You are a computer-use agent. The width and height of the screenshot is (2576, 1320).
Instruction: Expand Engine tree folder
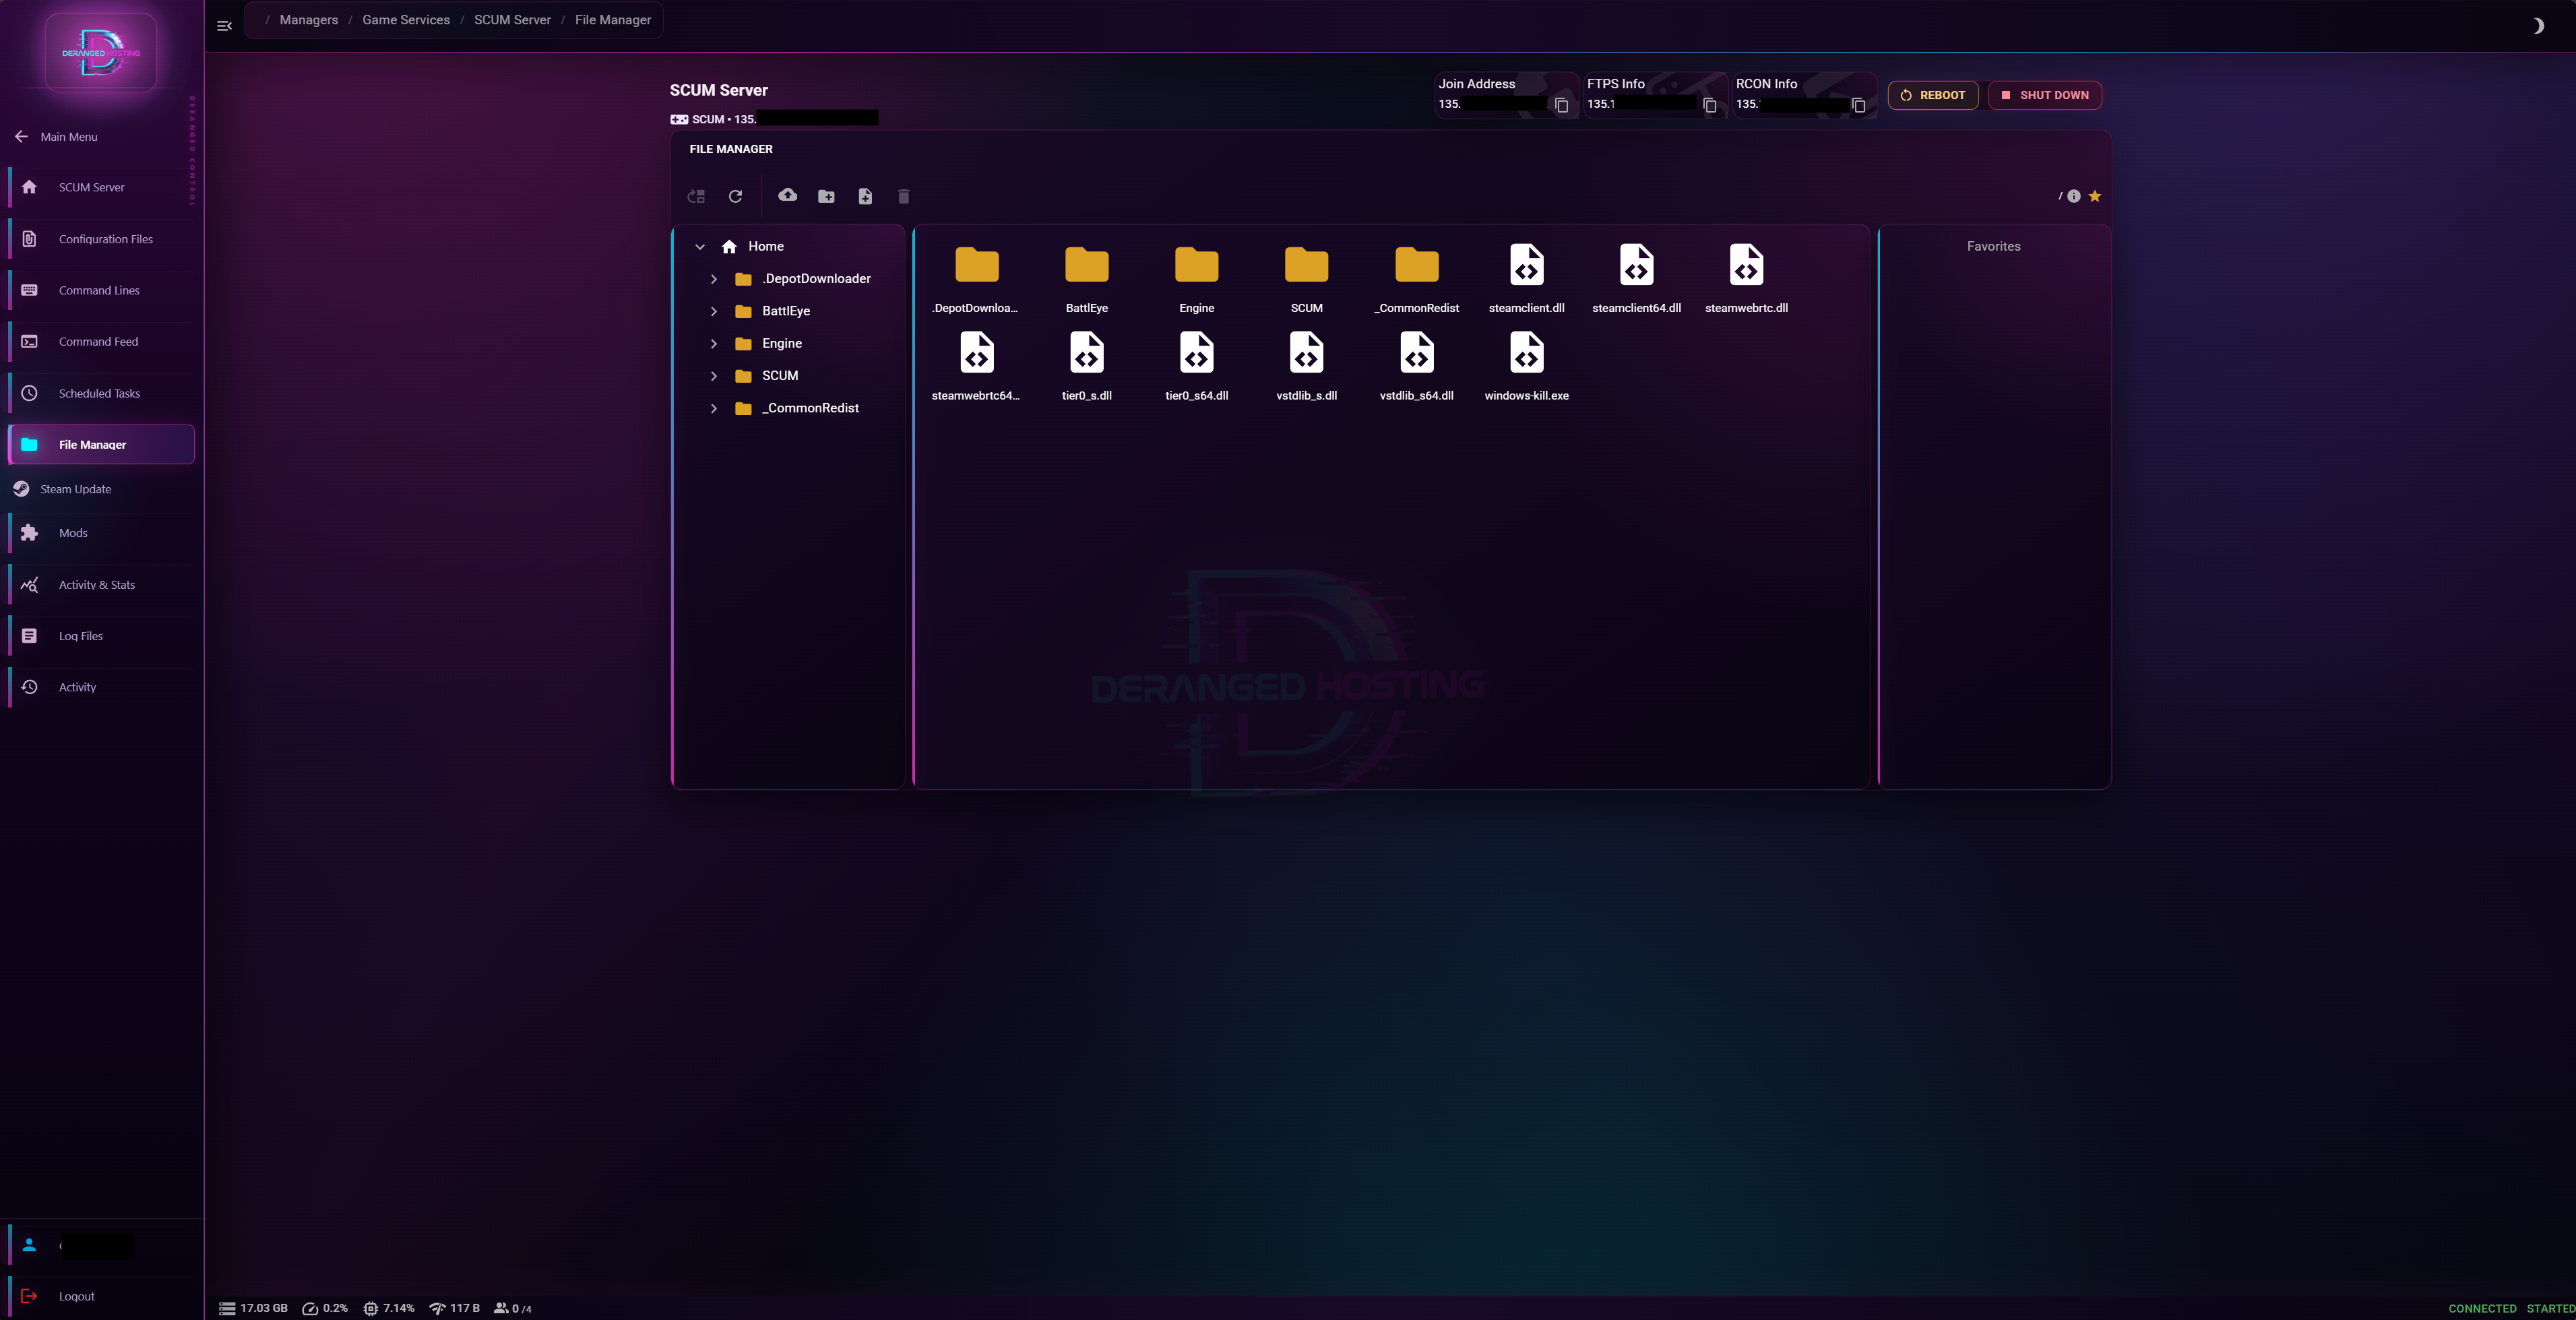point(714,343)
